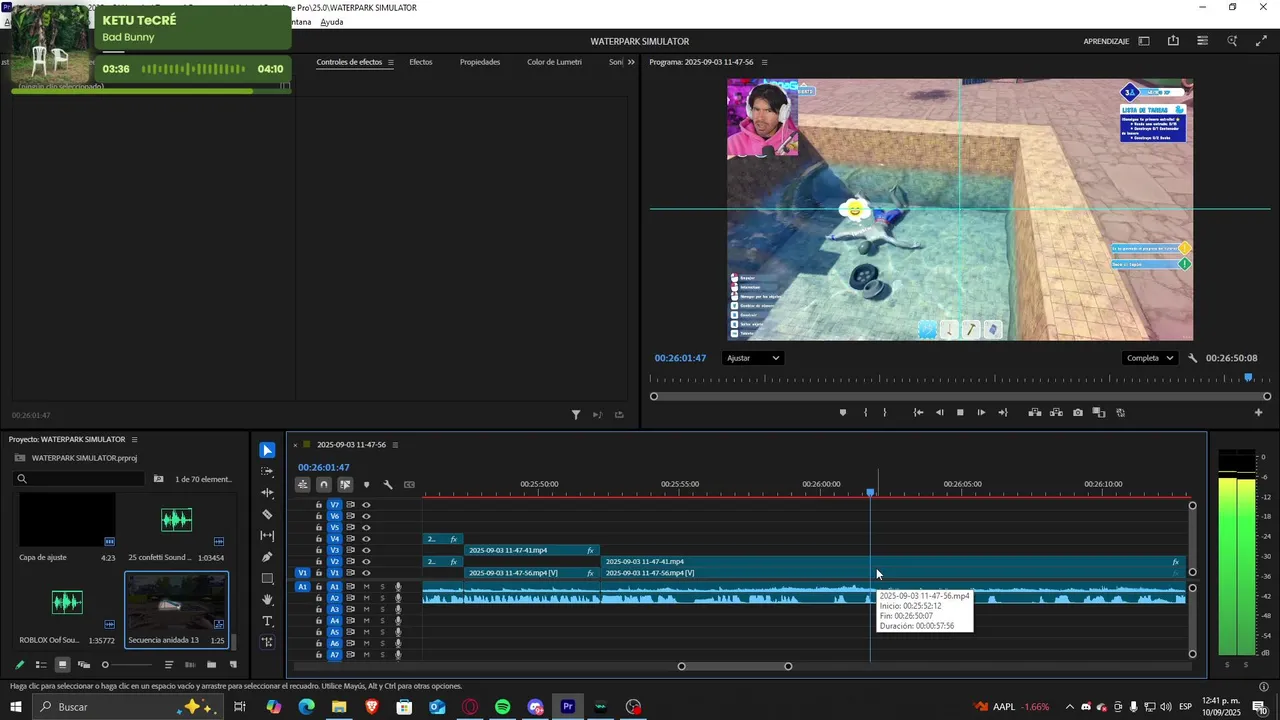This screenshot has width=1280, height=720.
Task: Open the Ayuda menu
Action: 332,22
